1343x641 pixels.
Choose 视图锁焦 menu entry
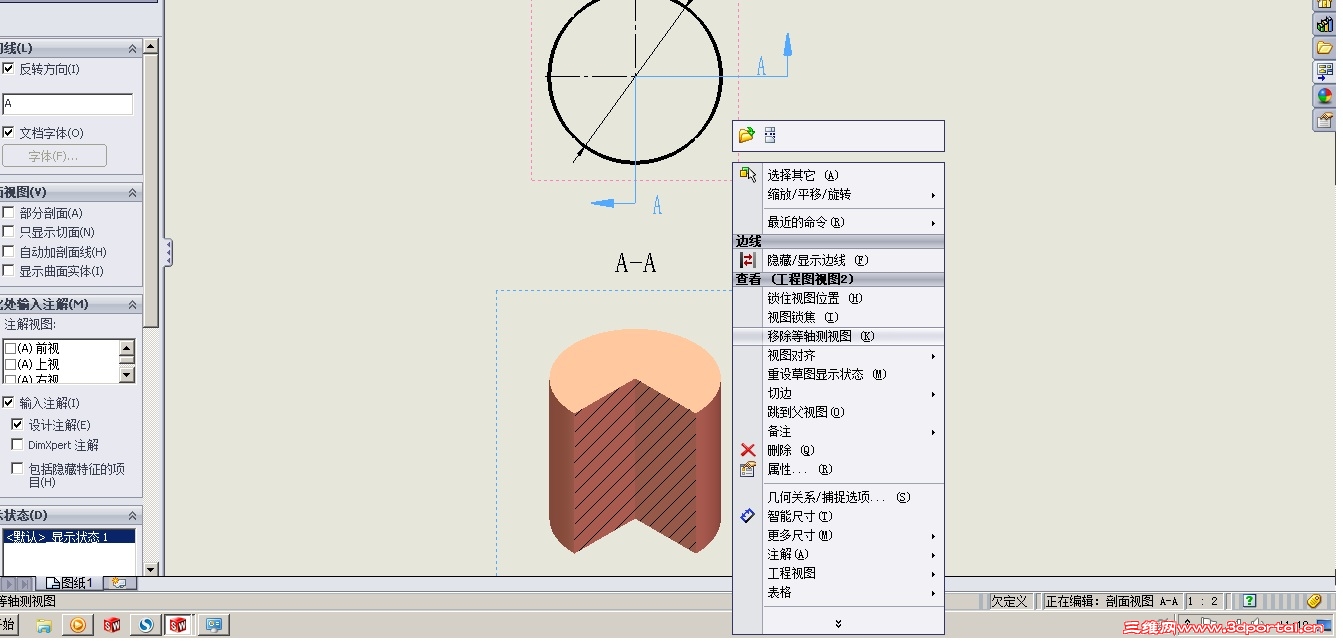pyautogui.click(x=839, y=317)
